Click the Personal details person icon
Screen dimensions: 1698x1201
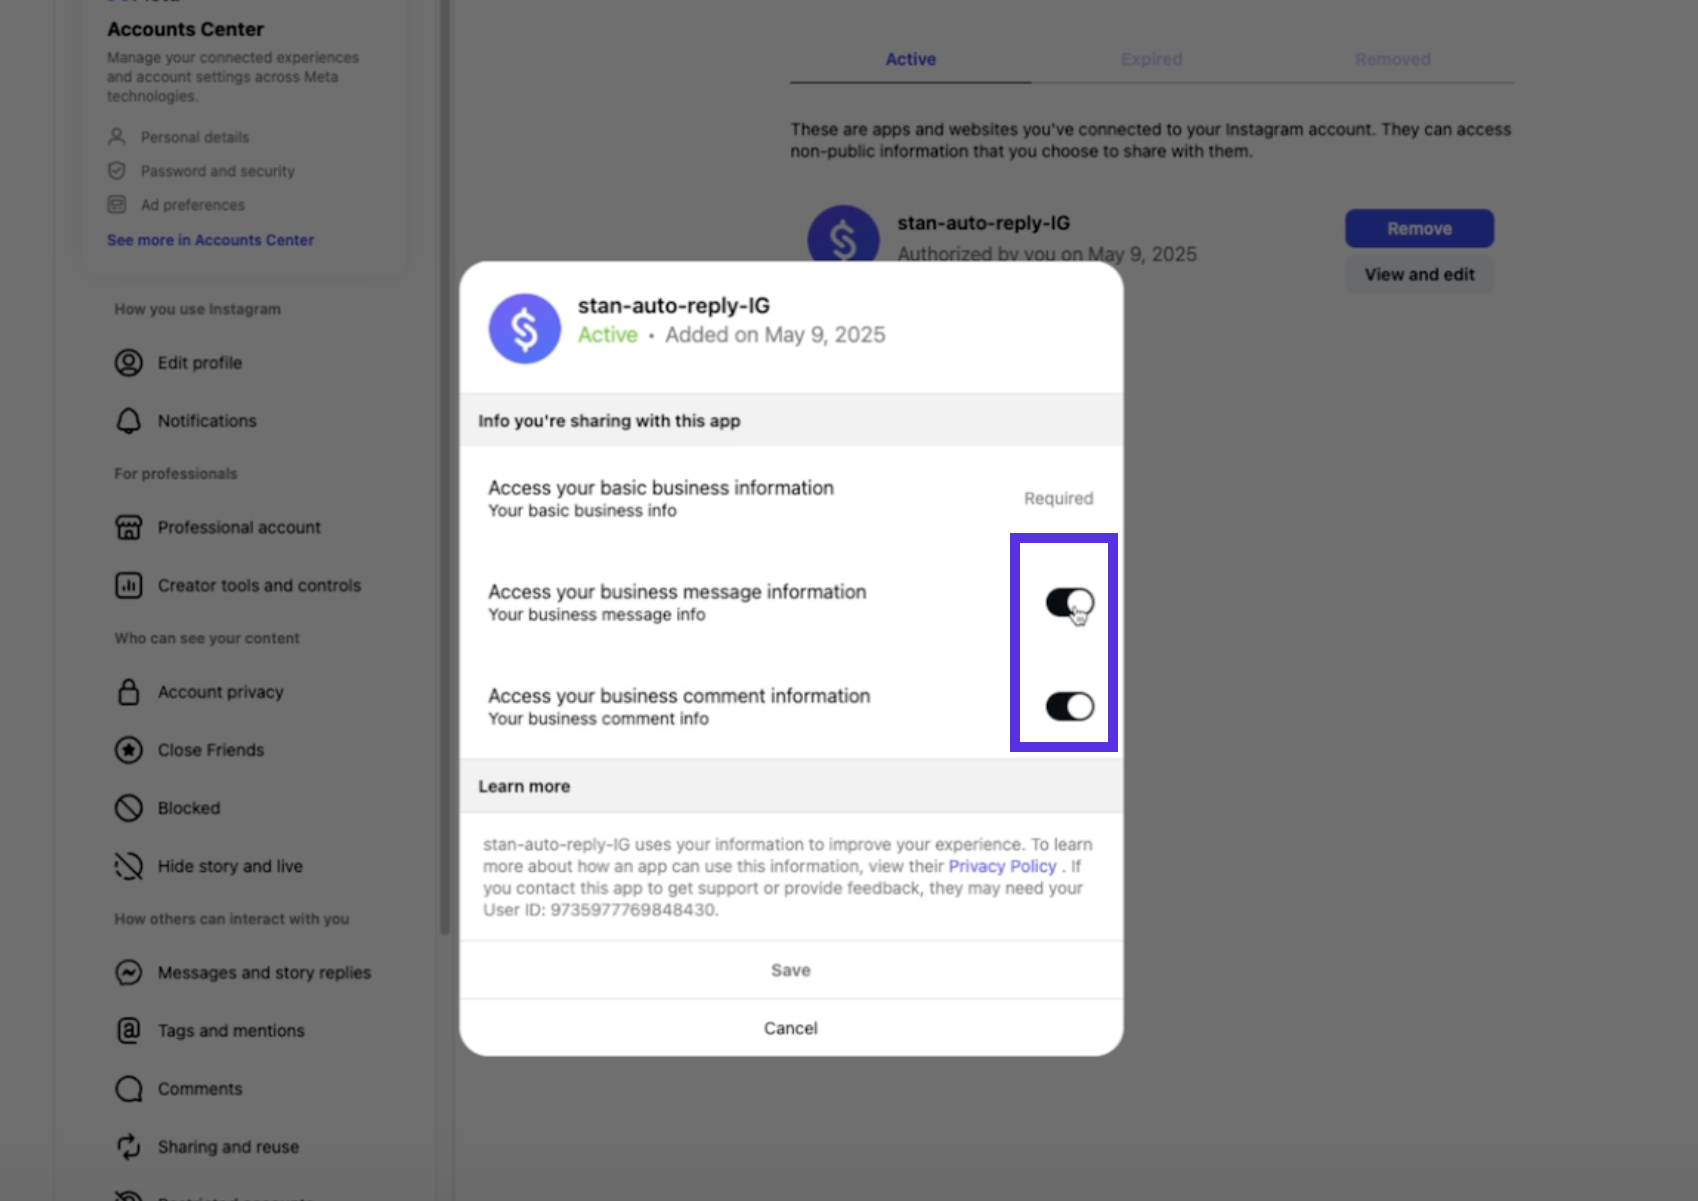pyautogui.click(x=117, y=136)
